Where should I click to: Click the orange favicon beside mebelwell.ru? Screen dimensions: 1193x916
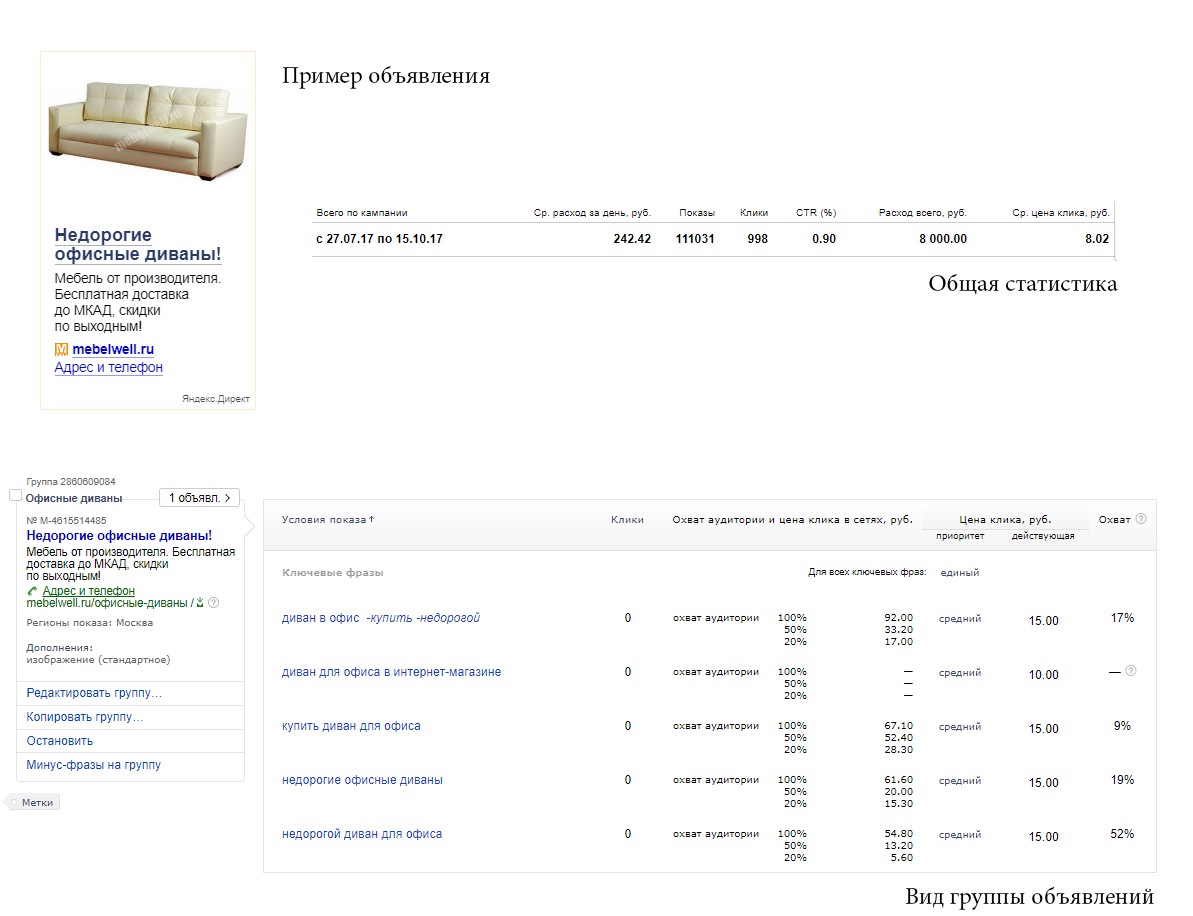(61, 349)
